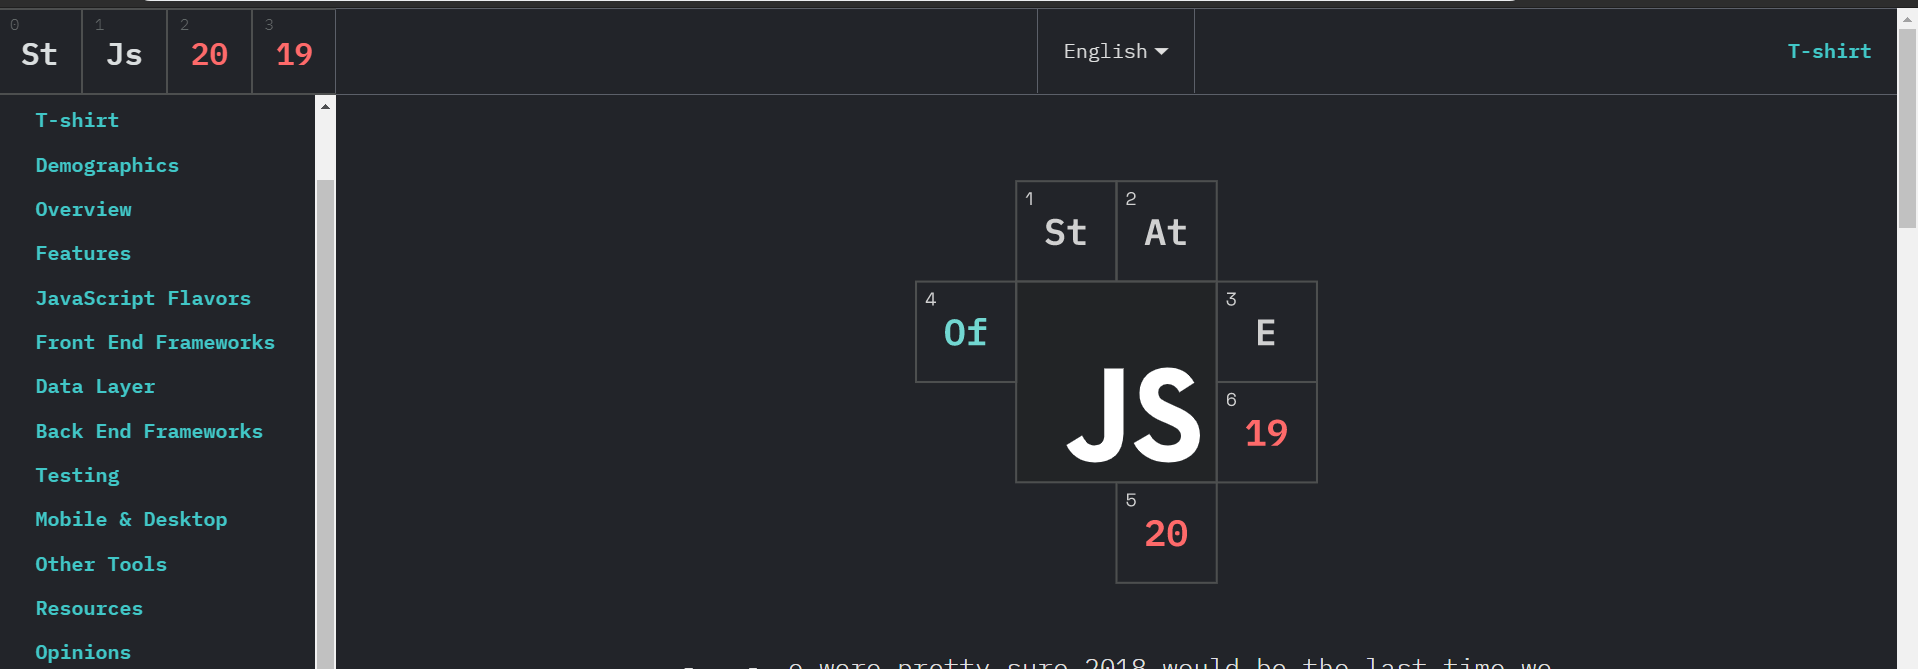Click the red 20 tile in header logo
Image resolution: width=1918 pixels, height=669 pixels.
[x=210, y=52]
